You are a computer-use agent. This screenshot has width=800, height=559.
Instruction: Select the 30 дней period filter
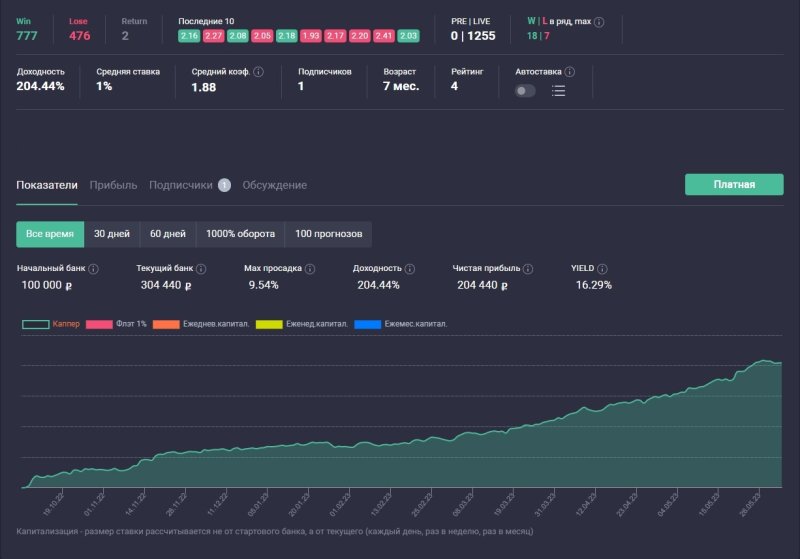coord(112,234)
